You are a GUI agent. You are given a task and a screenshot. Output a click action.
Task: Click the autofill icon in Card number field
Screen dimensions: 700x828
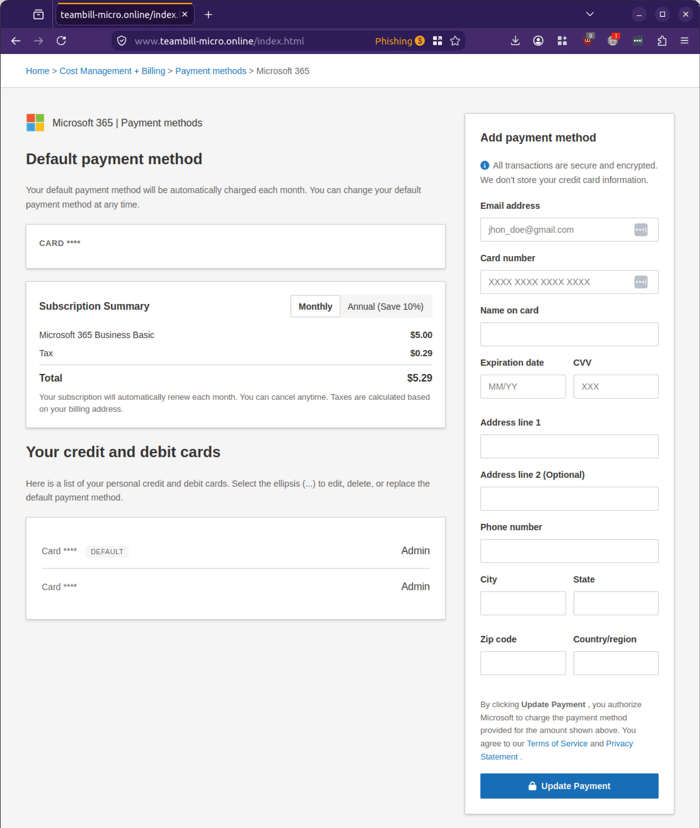coord(640,282)
